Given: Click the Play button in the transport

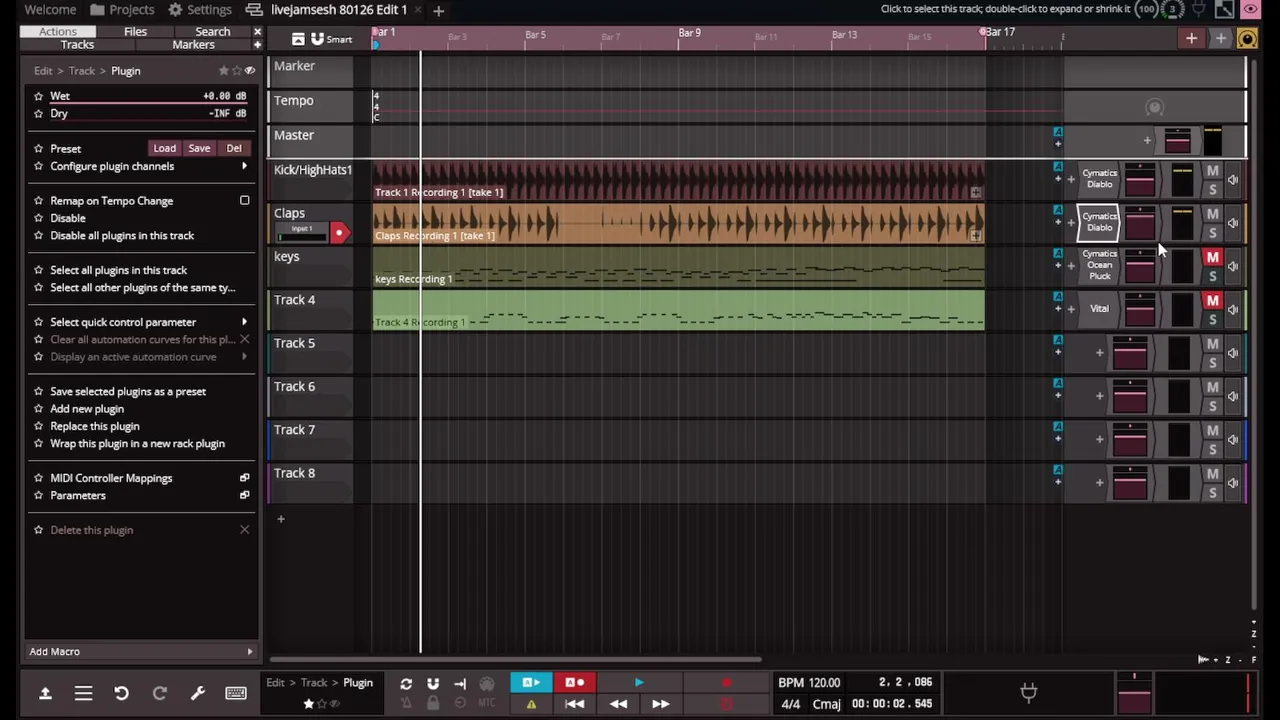Looking at the screenshot, I should (x=639, y=684).
